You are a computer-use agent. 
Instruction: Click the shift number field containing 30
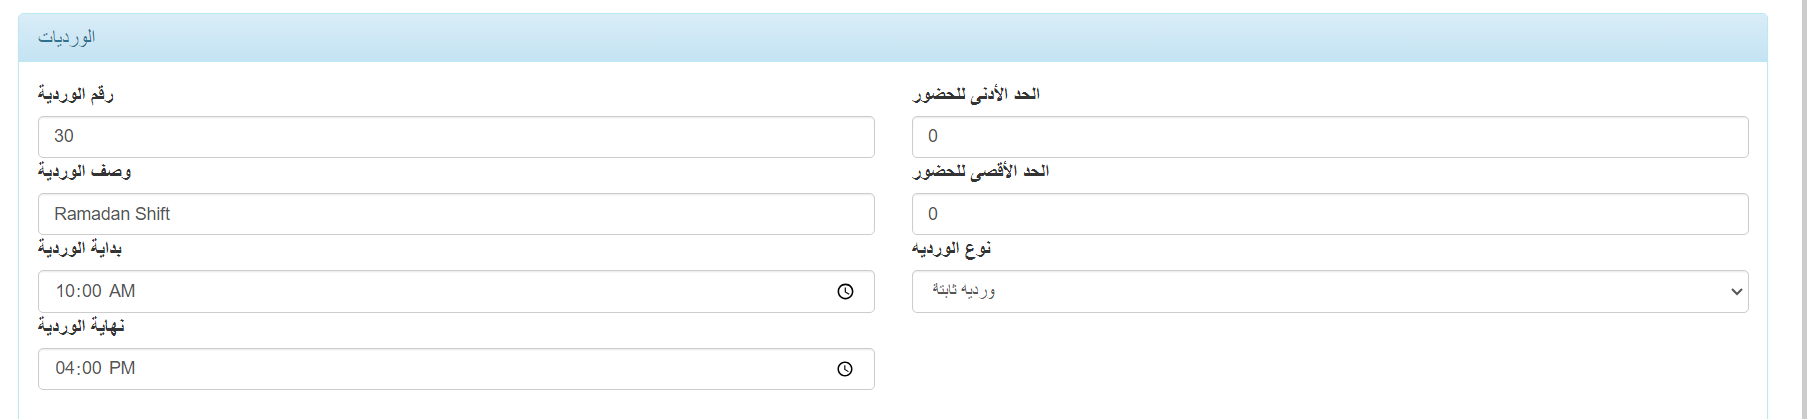point(455,137)
